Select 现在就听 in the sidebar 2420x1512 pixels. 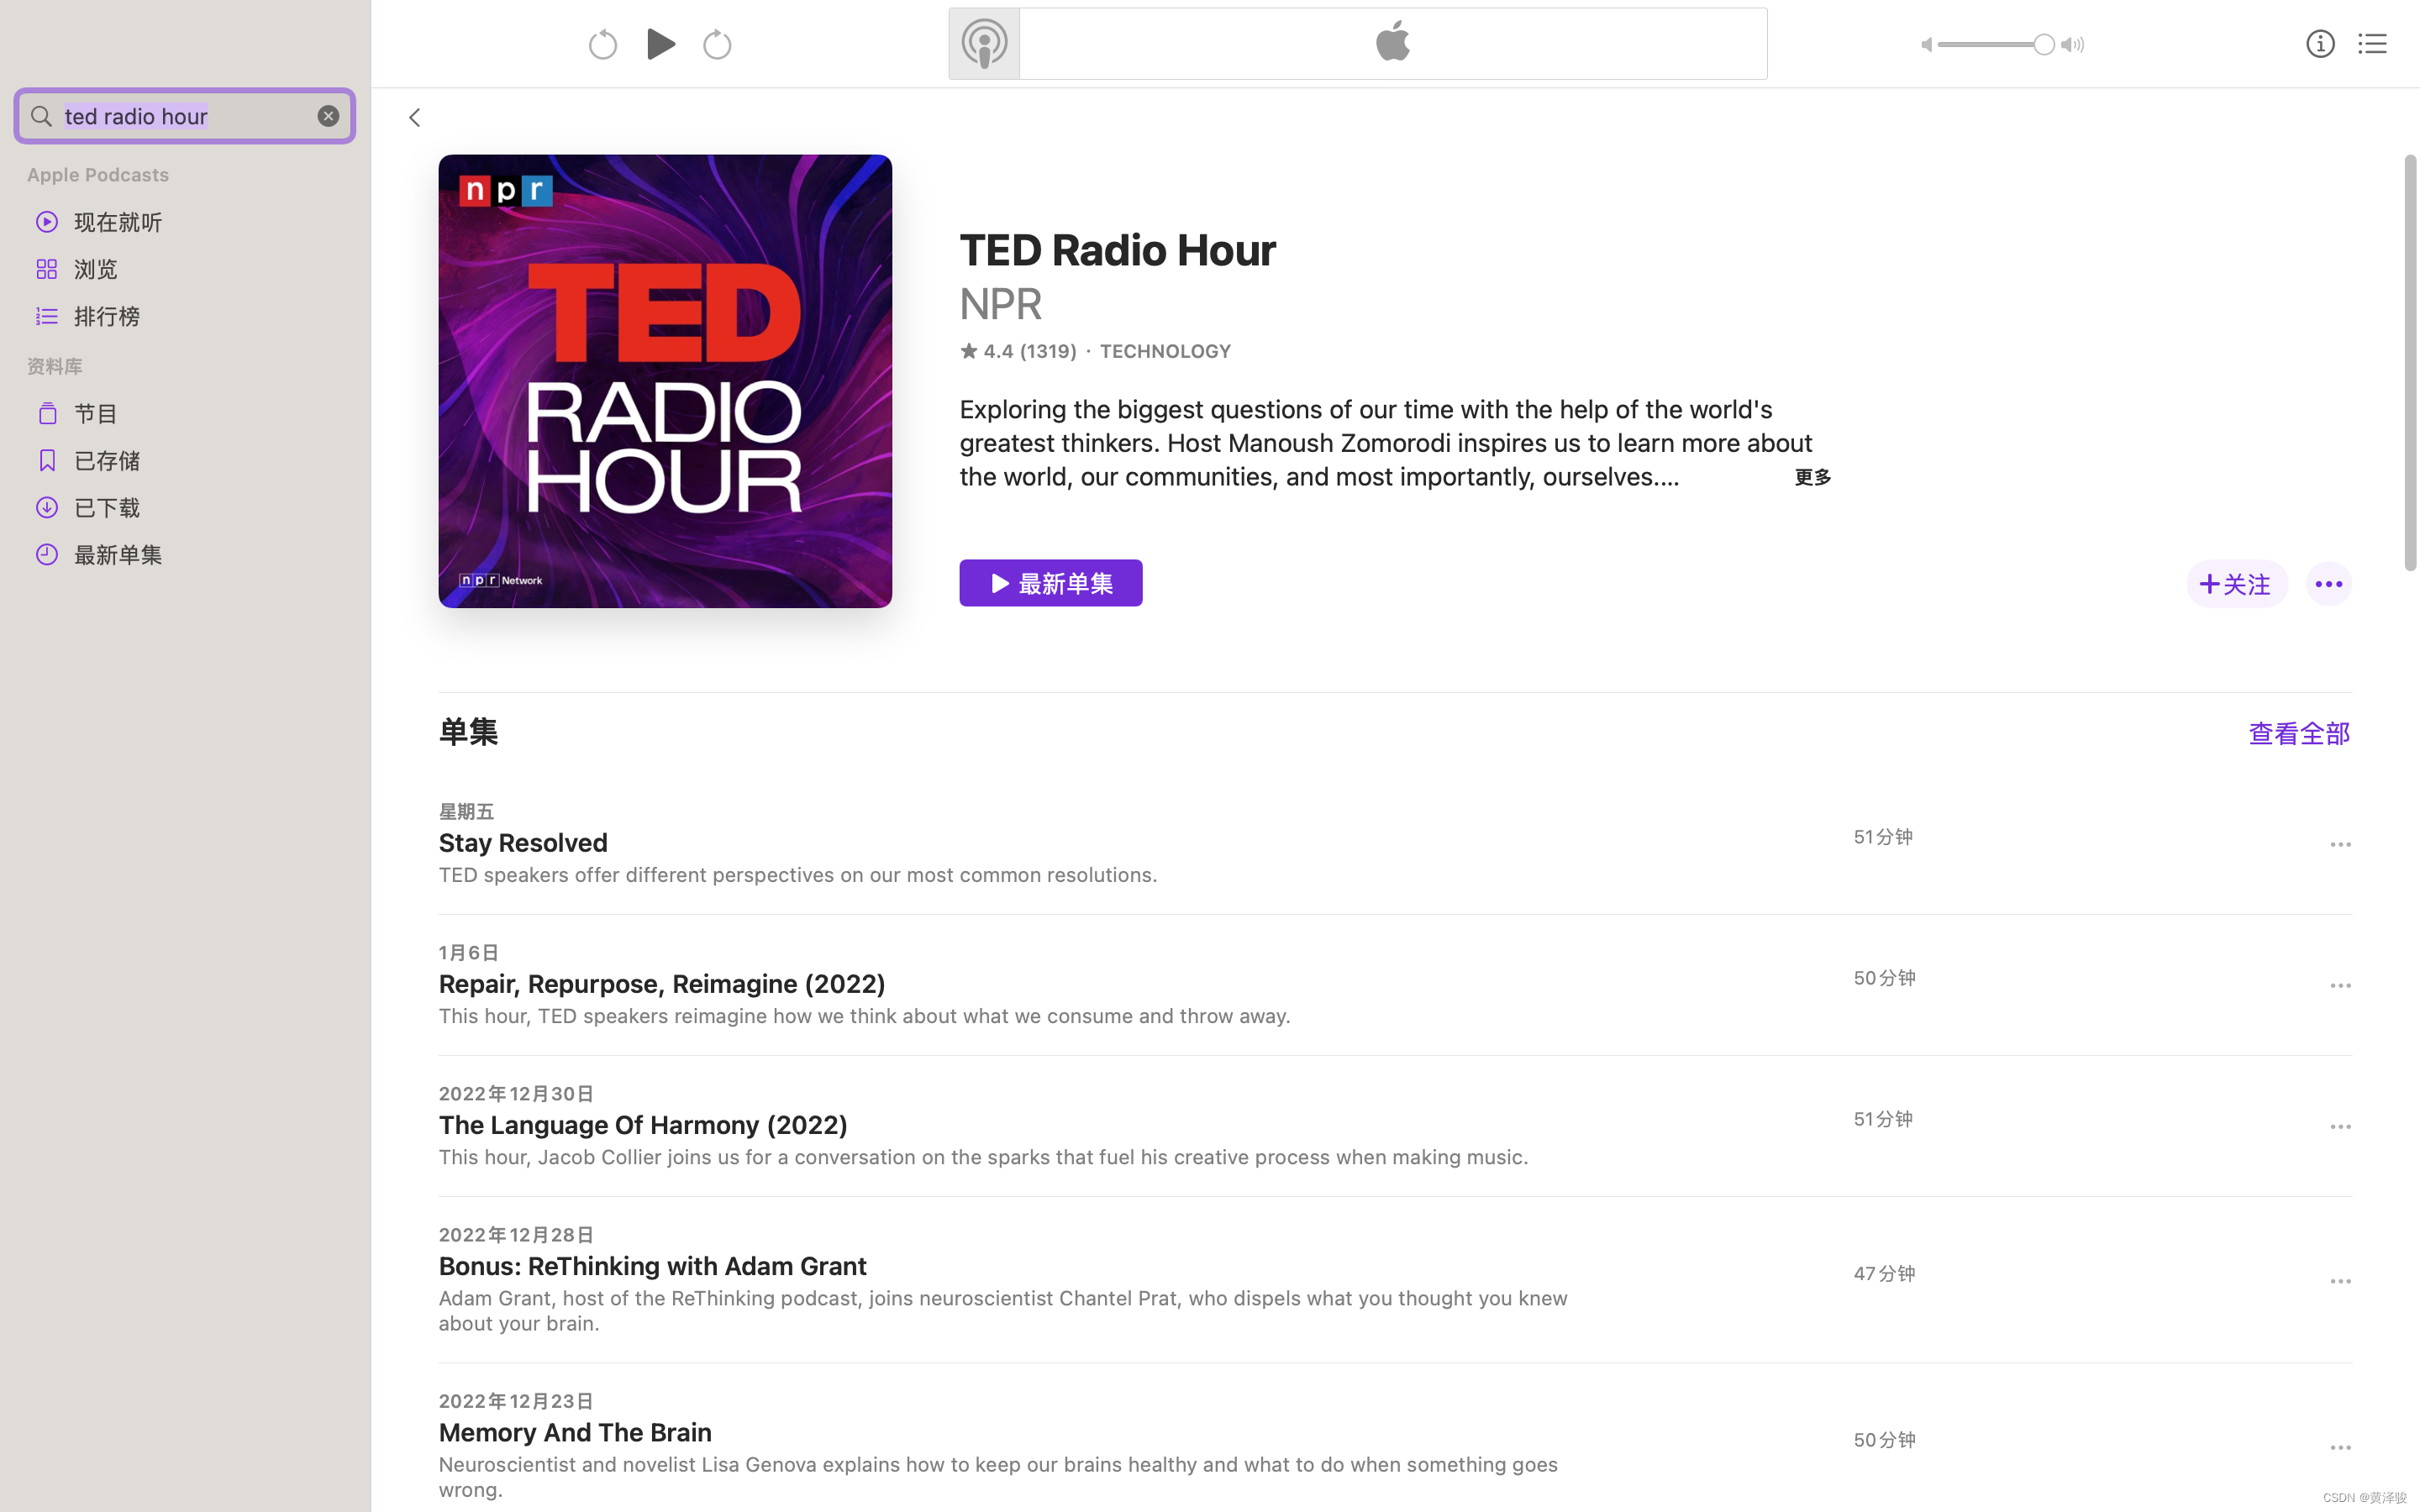point(117,221)
